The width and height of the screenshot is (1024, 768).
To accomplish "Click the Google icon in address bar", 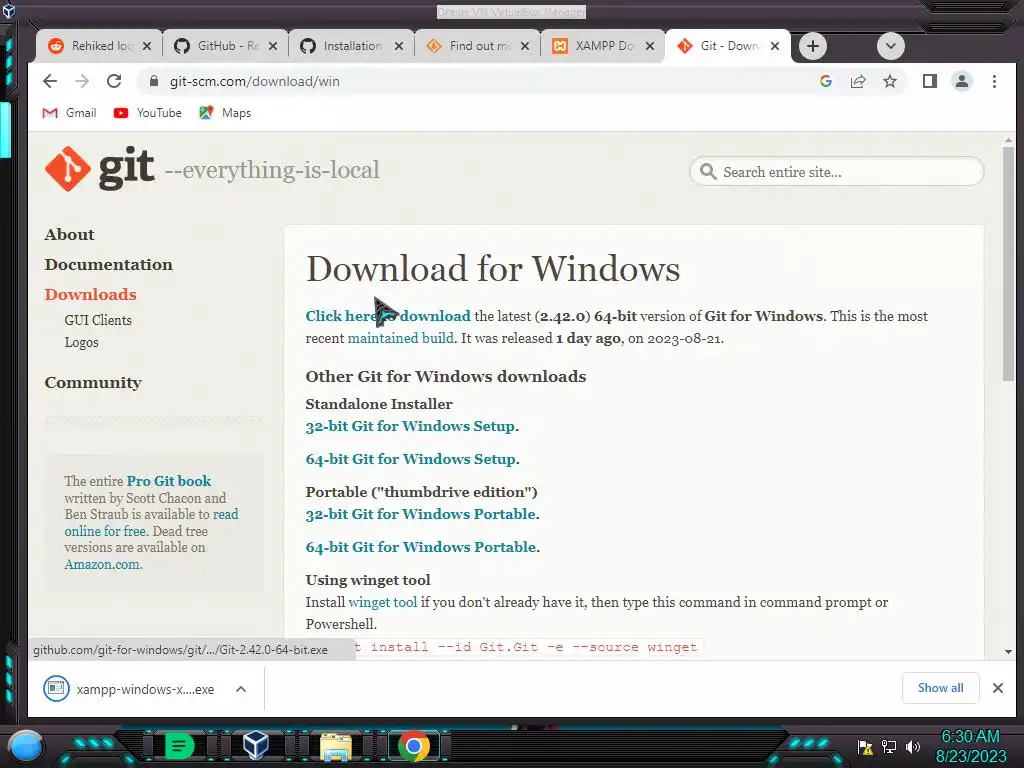I will (x=825, y=81).
